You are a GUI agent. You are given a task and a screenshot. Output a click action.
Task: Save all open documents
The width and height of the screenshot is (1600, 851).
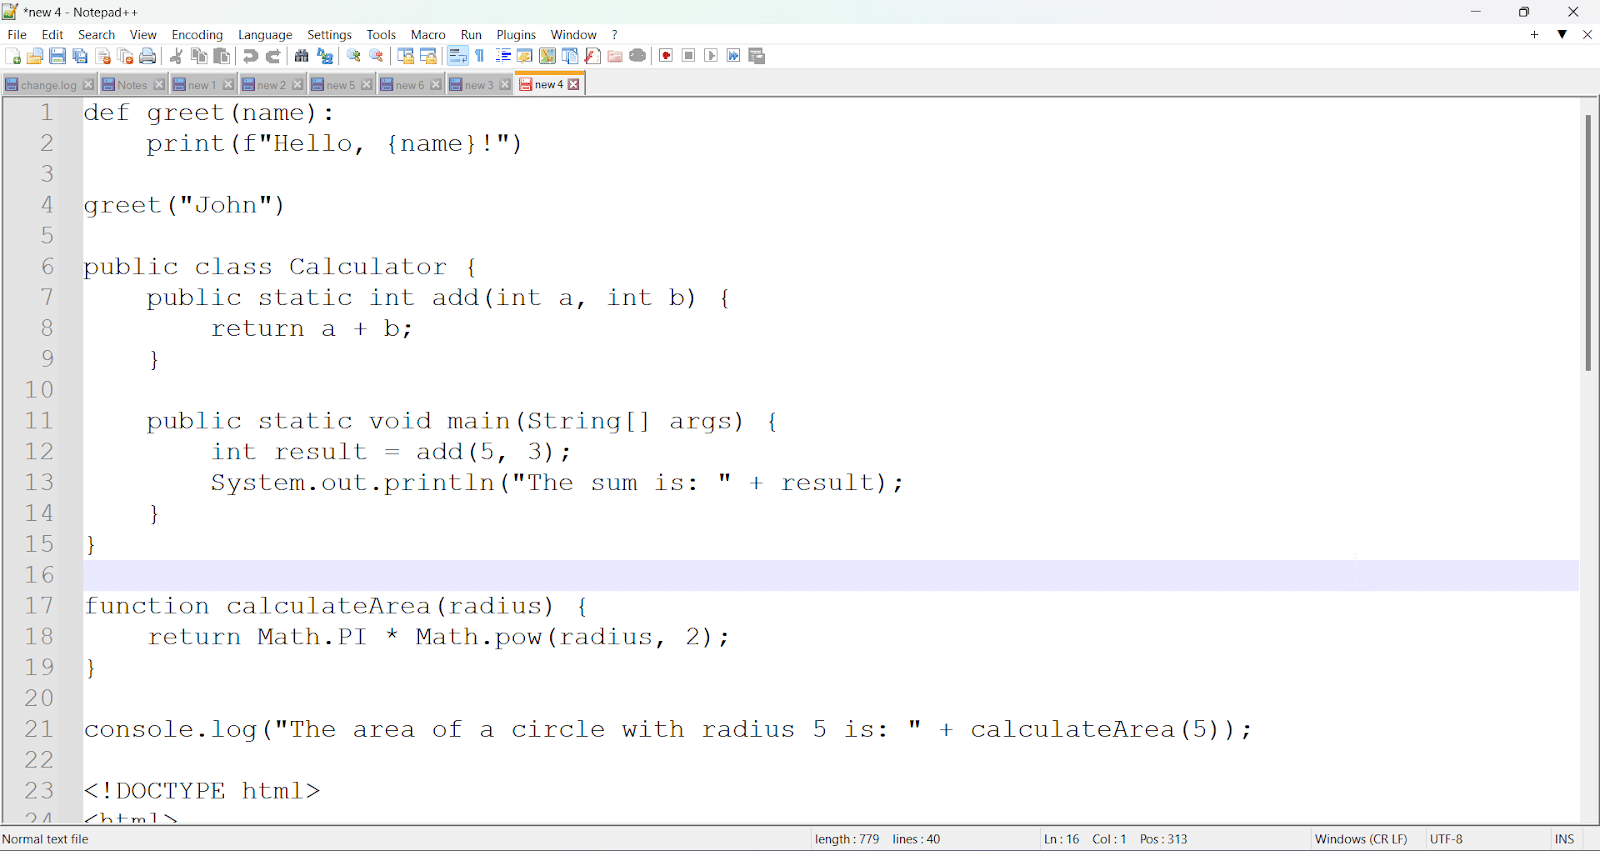pyautogui.click(x=80, y=56)
